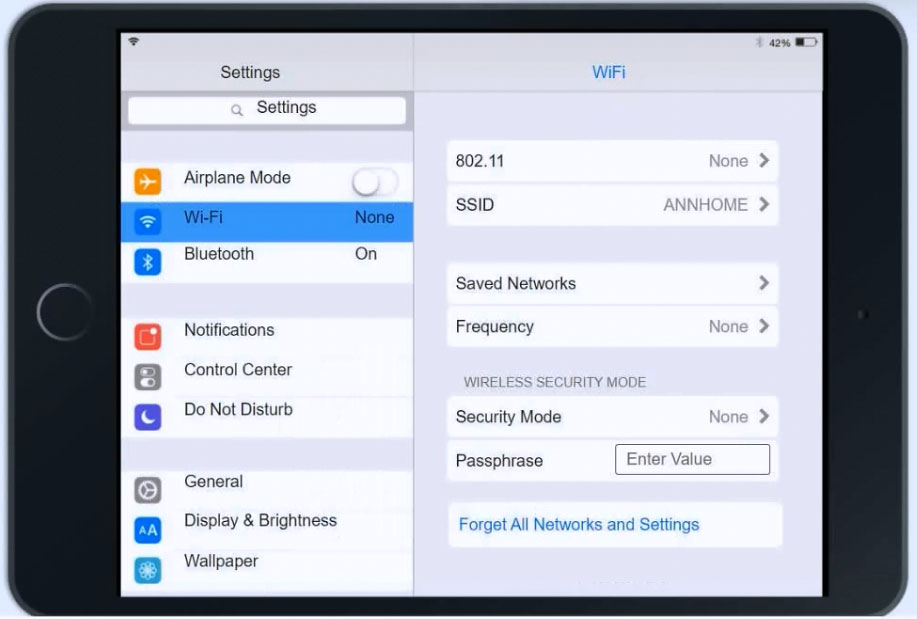Toggle the Airplane Mode switch
The width and height of the screenshot is (917, 619).
(374, 181)
